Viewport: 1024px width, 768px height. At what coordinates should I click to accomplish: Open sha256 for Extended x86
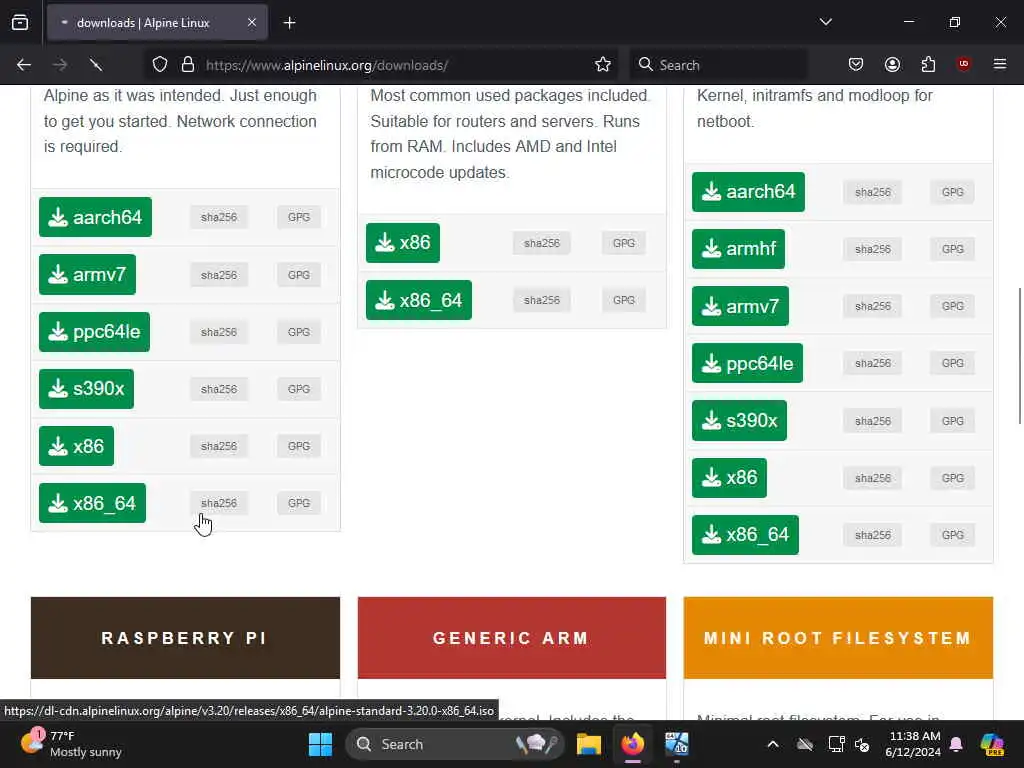pyautogui.click(x=541, y=243)
